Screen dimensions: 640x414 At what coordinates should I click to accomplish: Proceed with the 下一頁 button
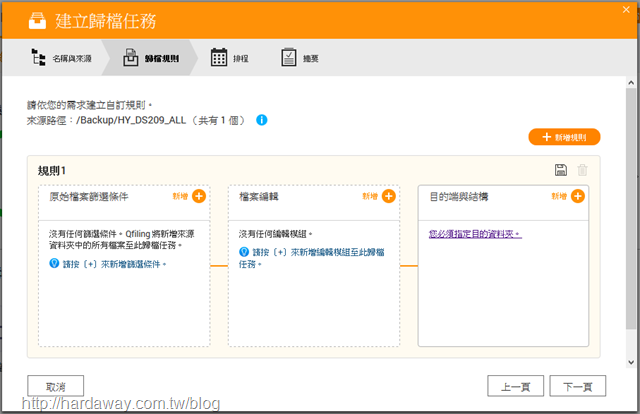578,386
